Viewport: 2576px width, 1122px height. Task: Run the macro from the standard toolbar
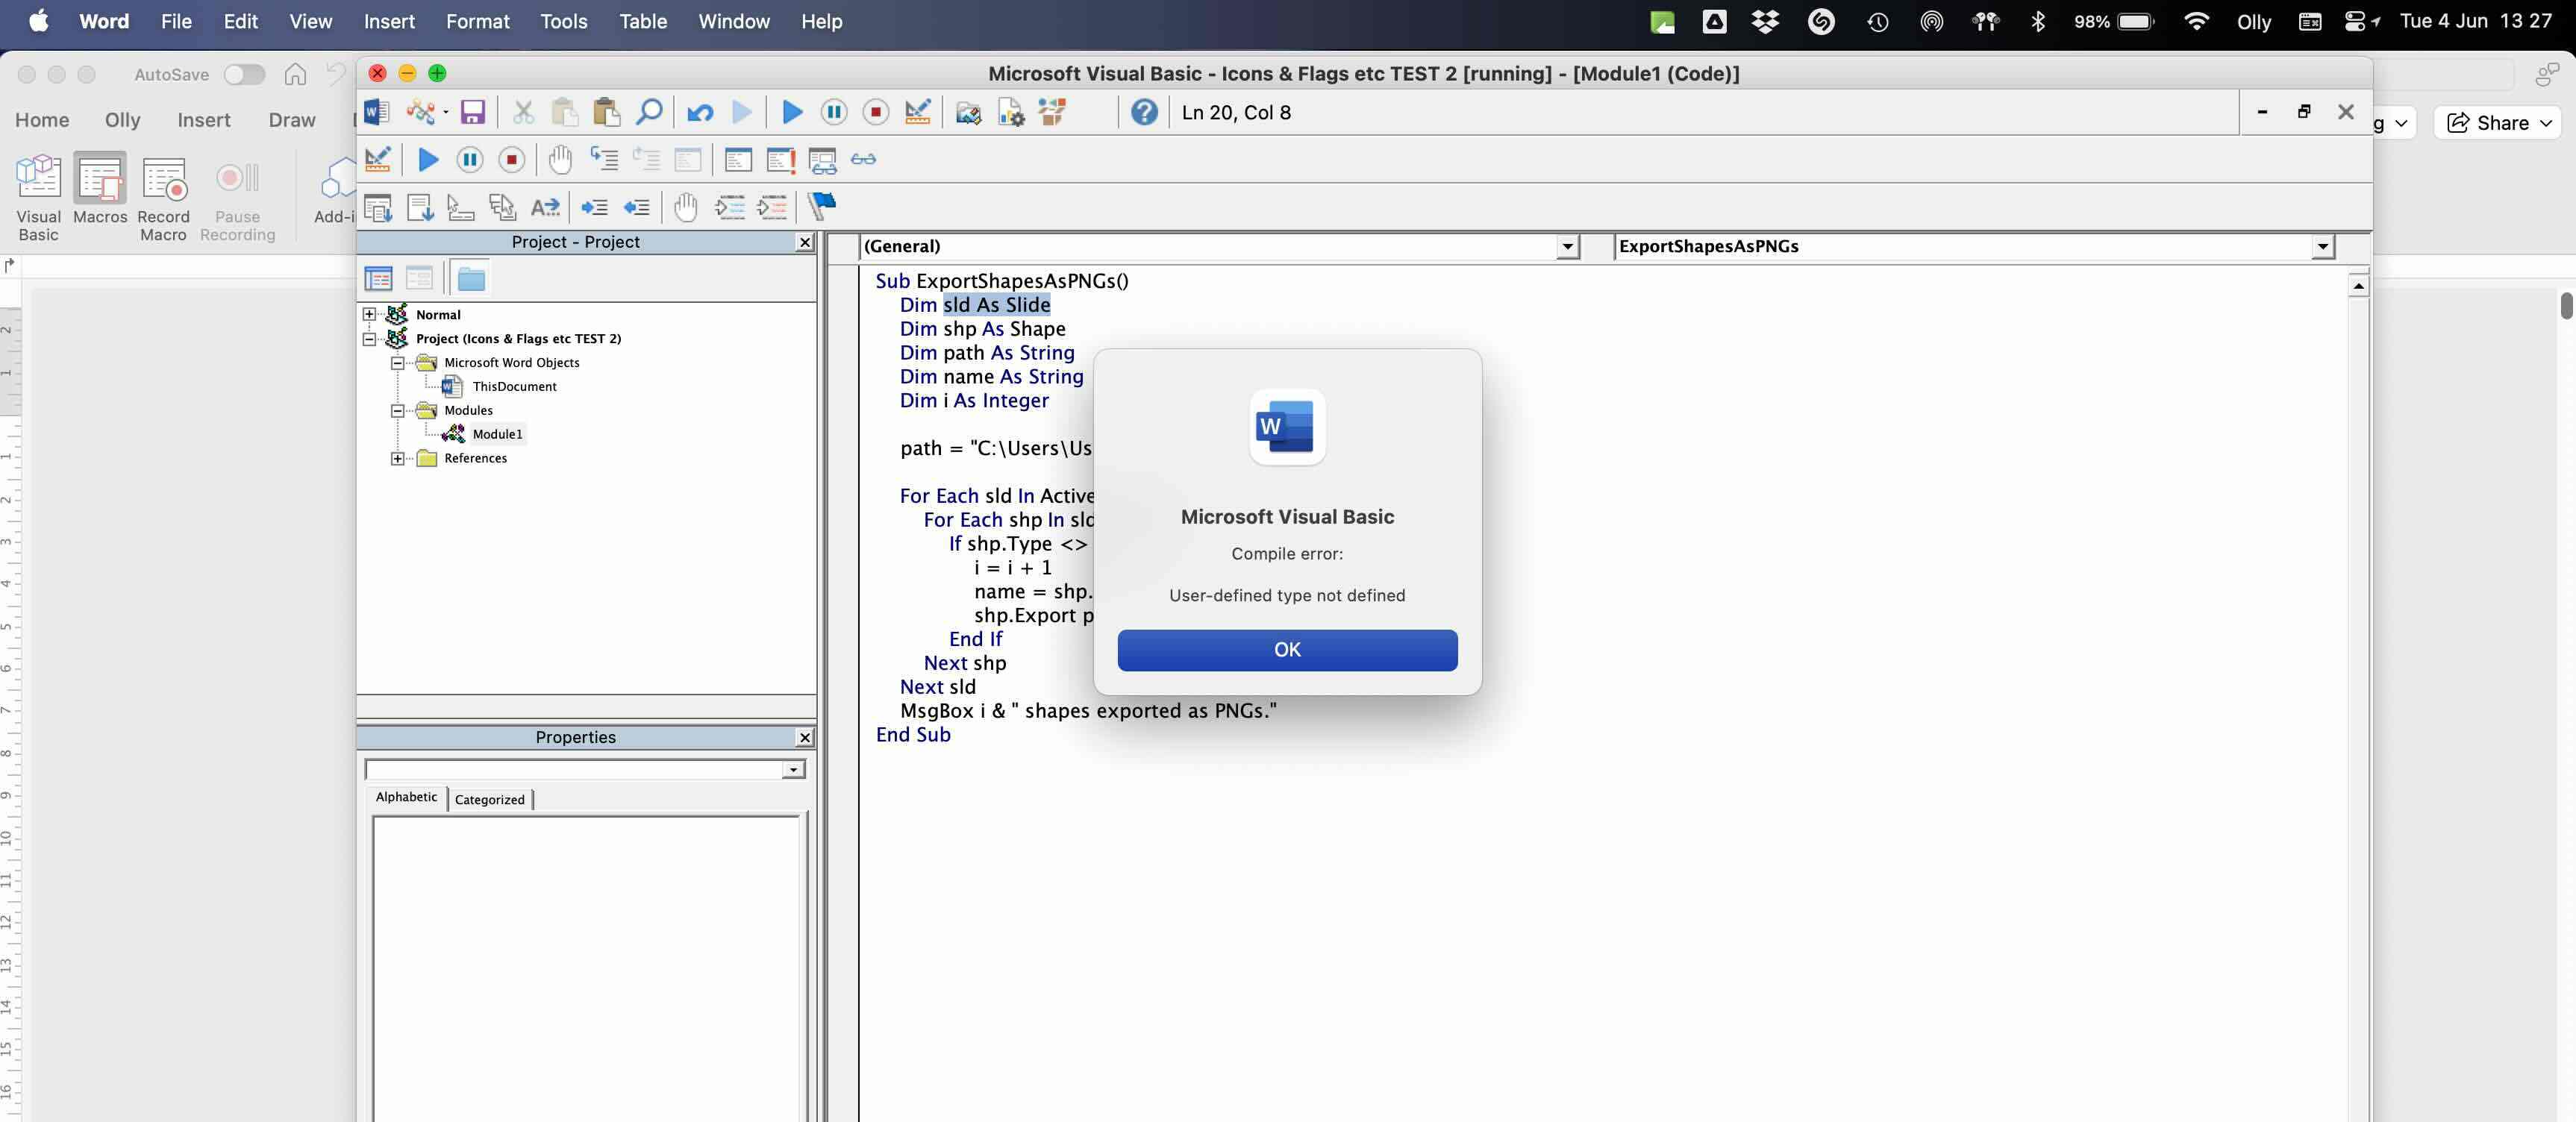792,112
